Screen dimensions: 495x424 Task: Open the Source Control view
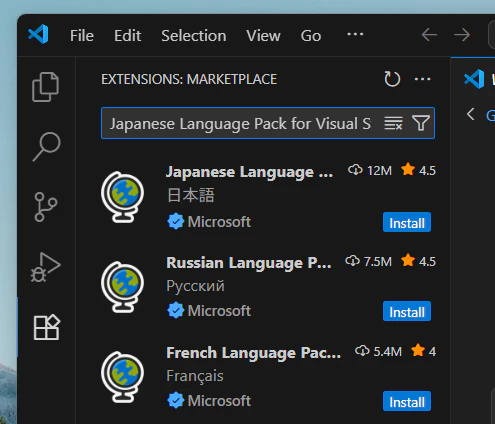46,207
